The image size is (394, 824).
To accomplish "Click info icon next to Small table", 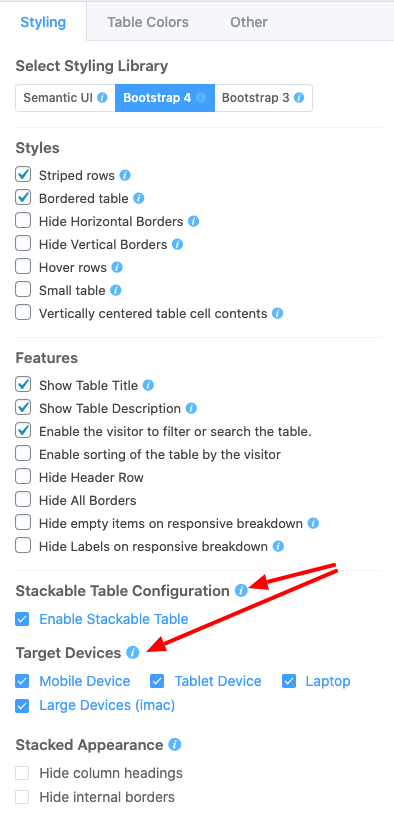I will [x=116, y=290].
